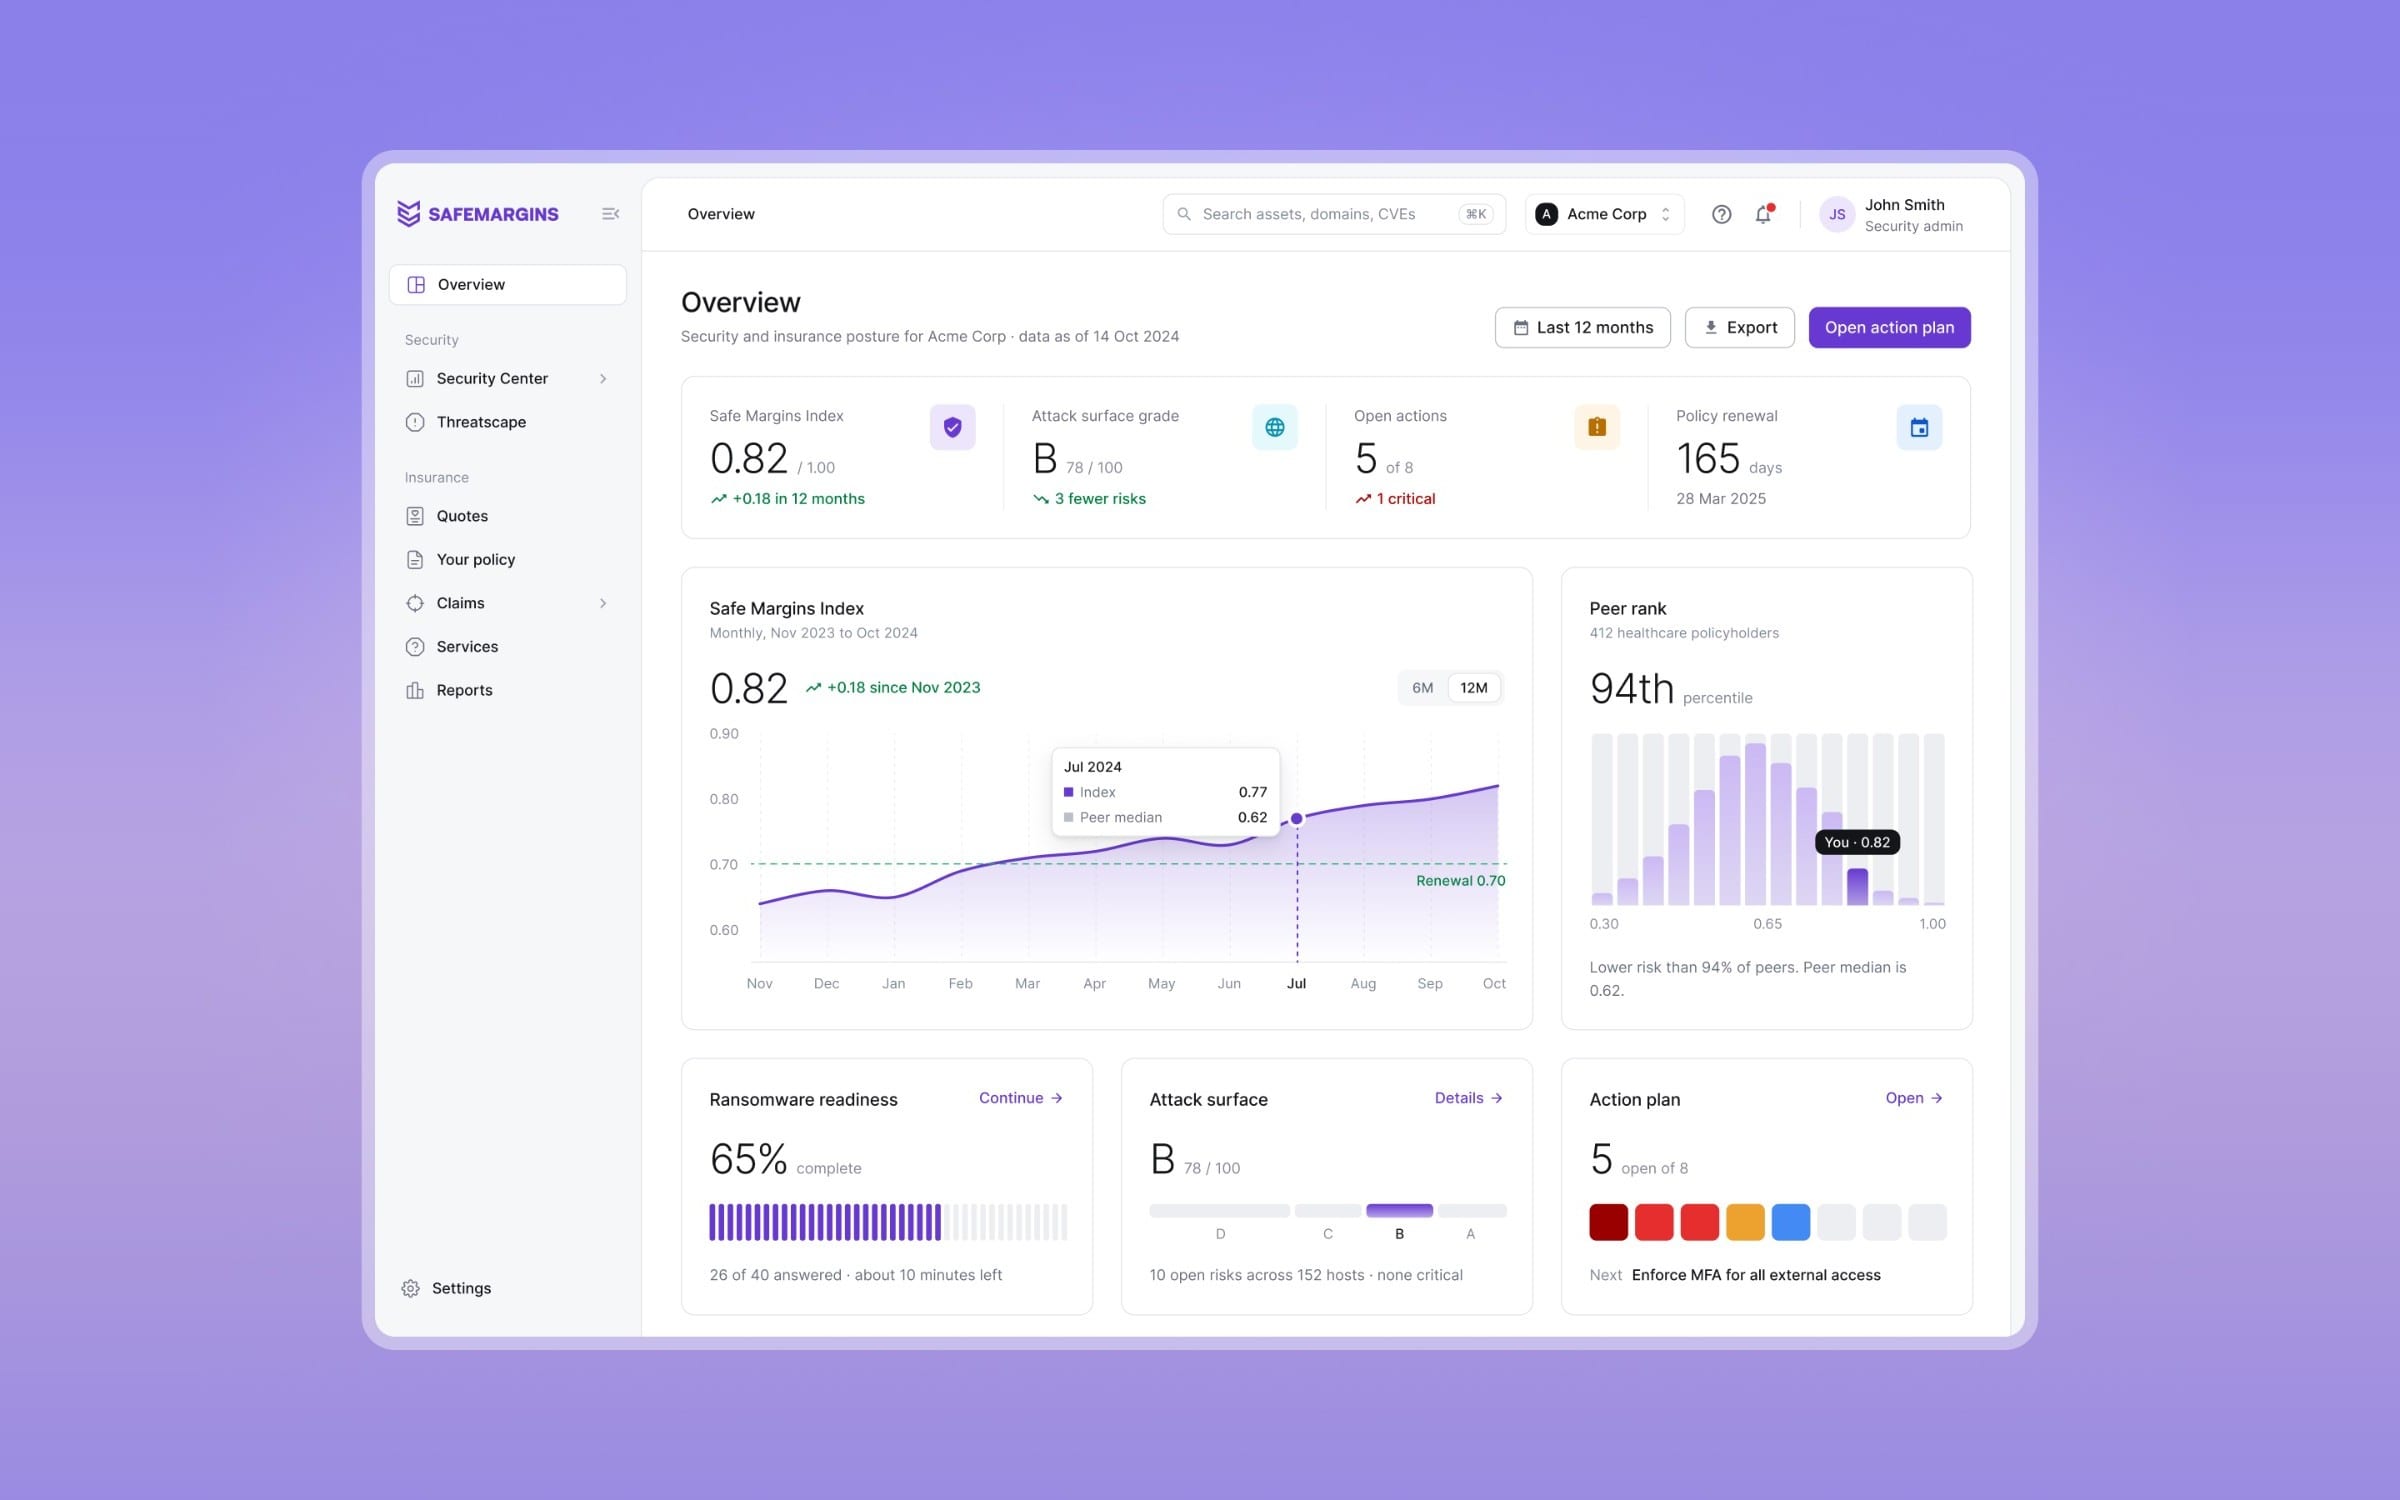
Task: Switch chart range to 12M
Action: (1474, 688)
